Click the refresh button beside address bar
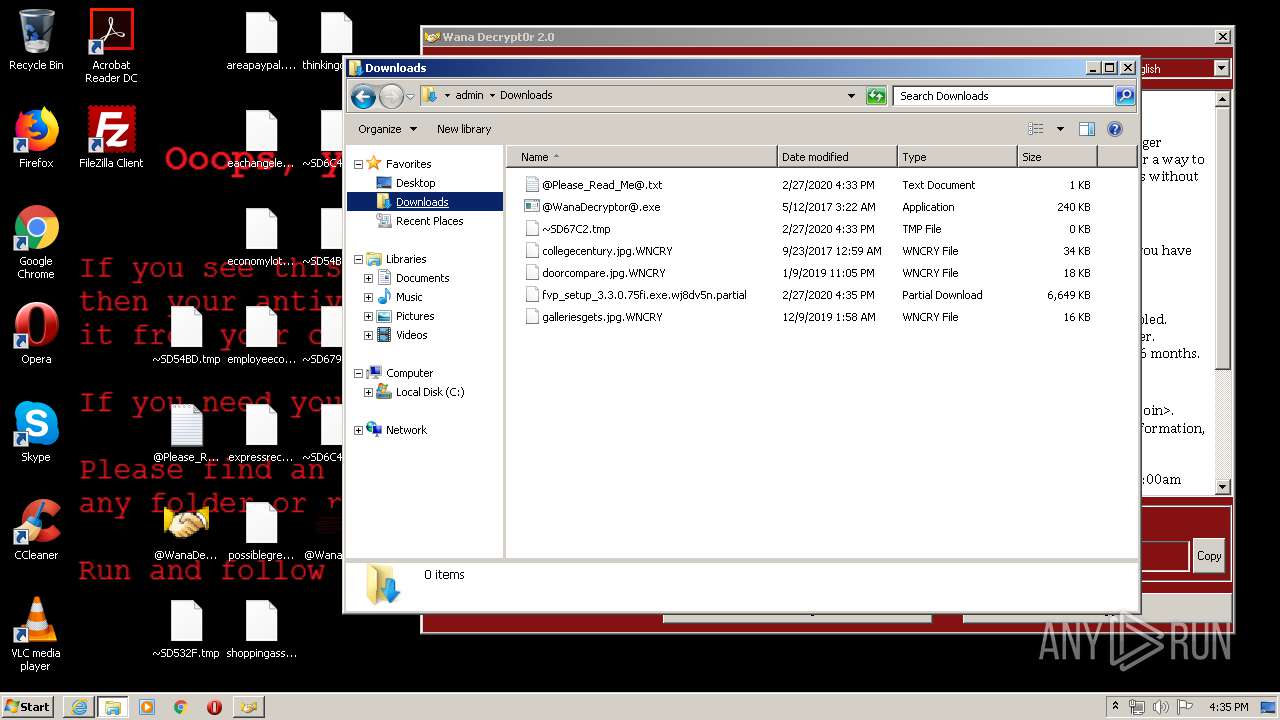The width and height of the screenshot is (1280, 720). coord(876,96)
